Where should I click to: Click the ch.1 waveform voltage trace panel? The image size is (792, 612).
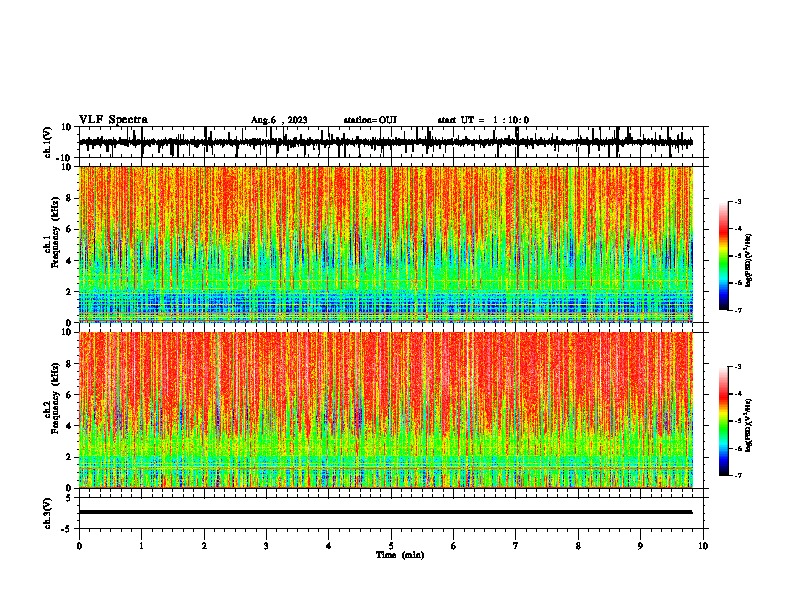pos(391,142)
